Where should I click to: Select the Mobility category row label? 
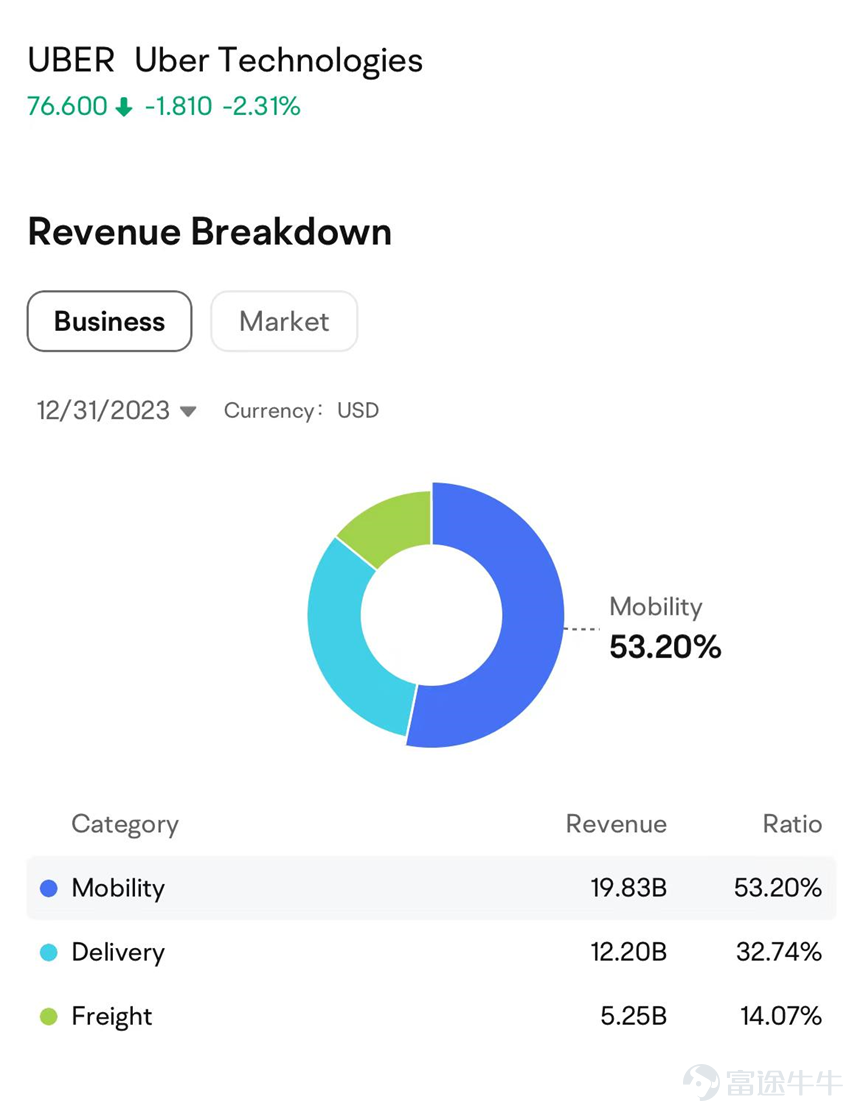point(118,888)
